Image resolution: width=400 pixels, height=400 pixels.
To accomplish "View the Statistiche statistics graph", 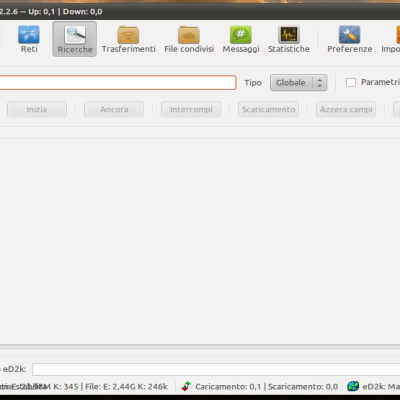I will click(x=289, y=39).
